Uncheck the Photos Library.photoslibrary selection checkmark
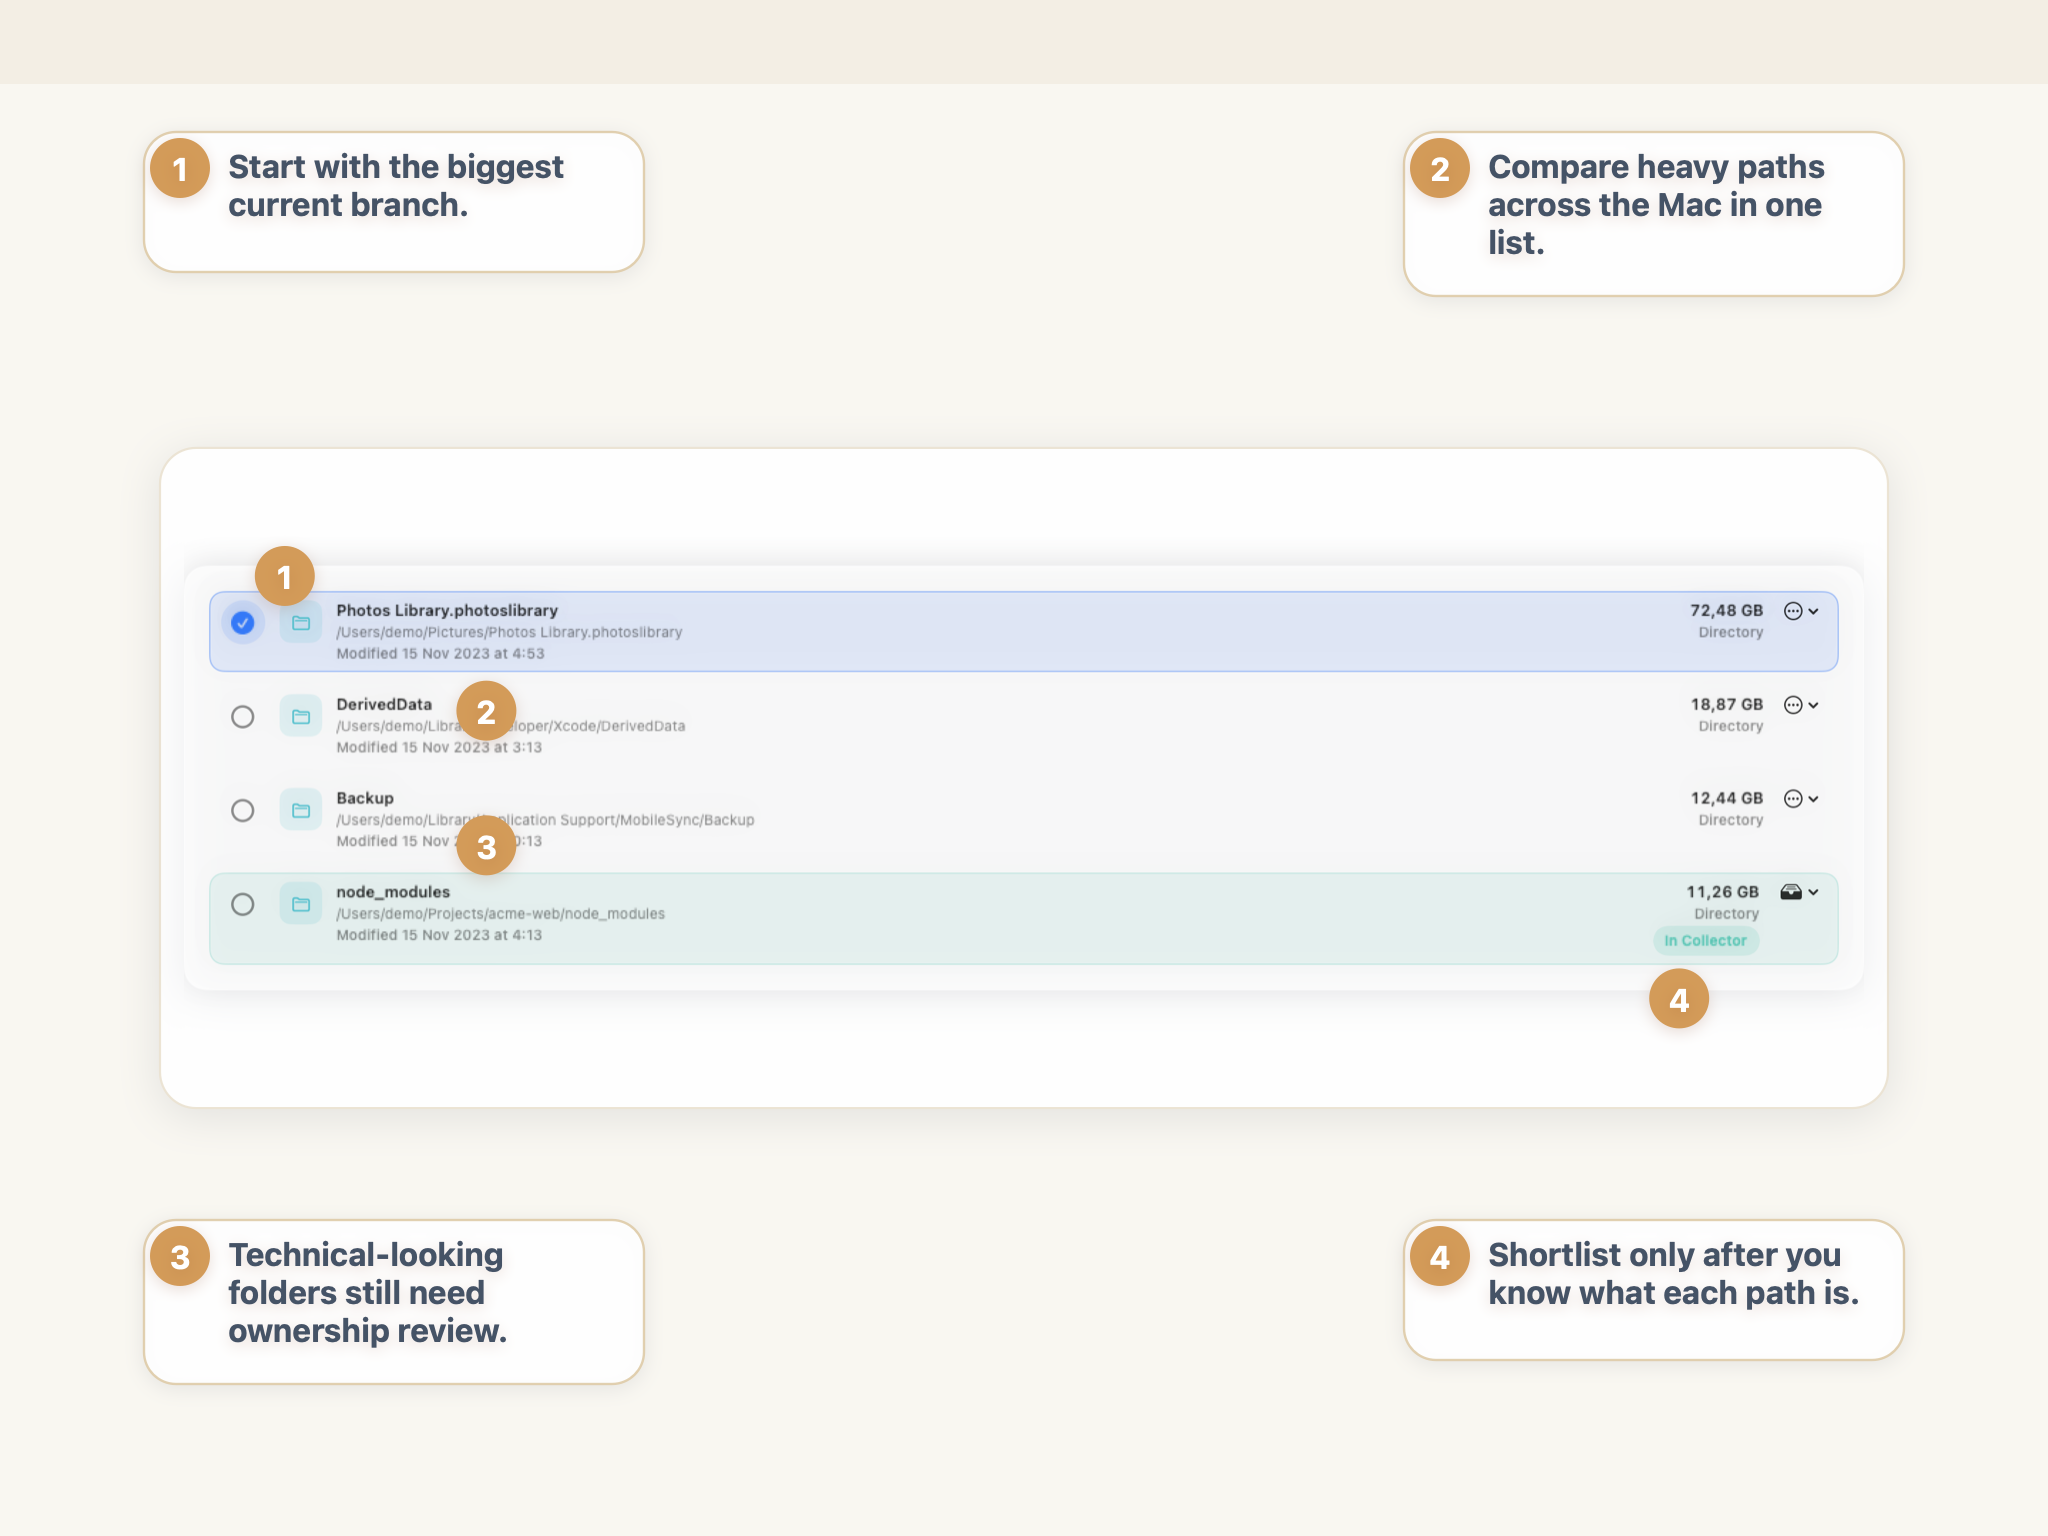Screen dimensions: 2048x1536 [243, 623]
